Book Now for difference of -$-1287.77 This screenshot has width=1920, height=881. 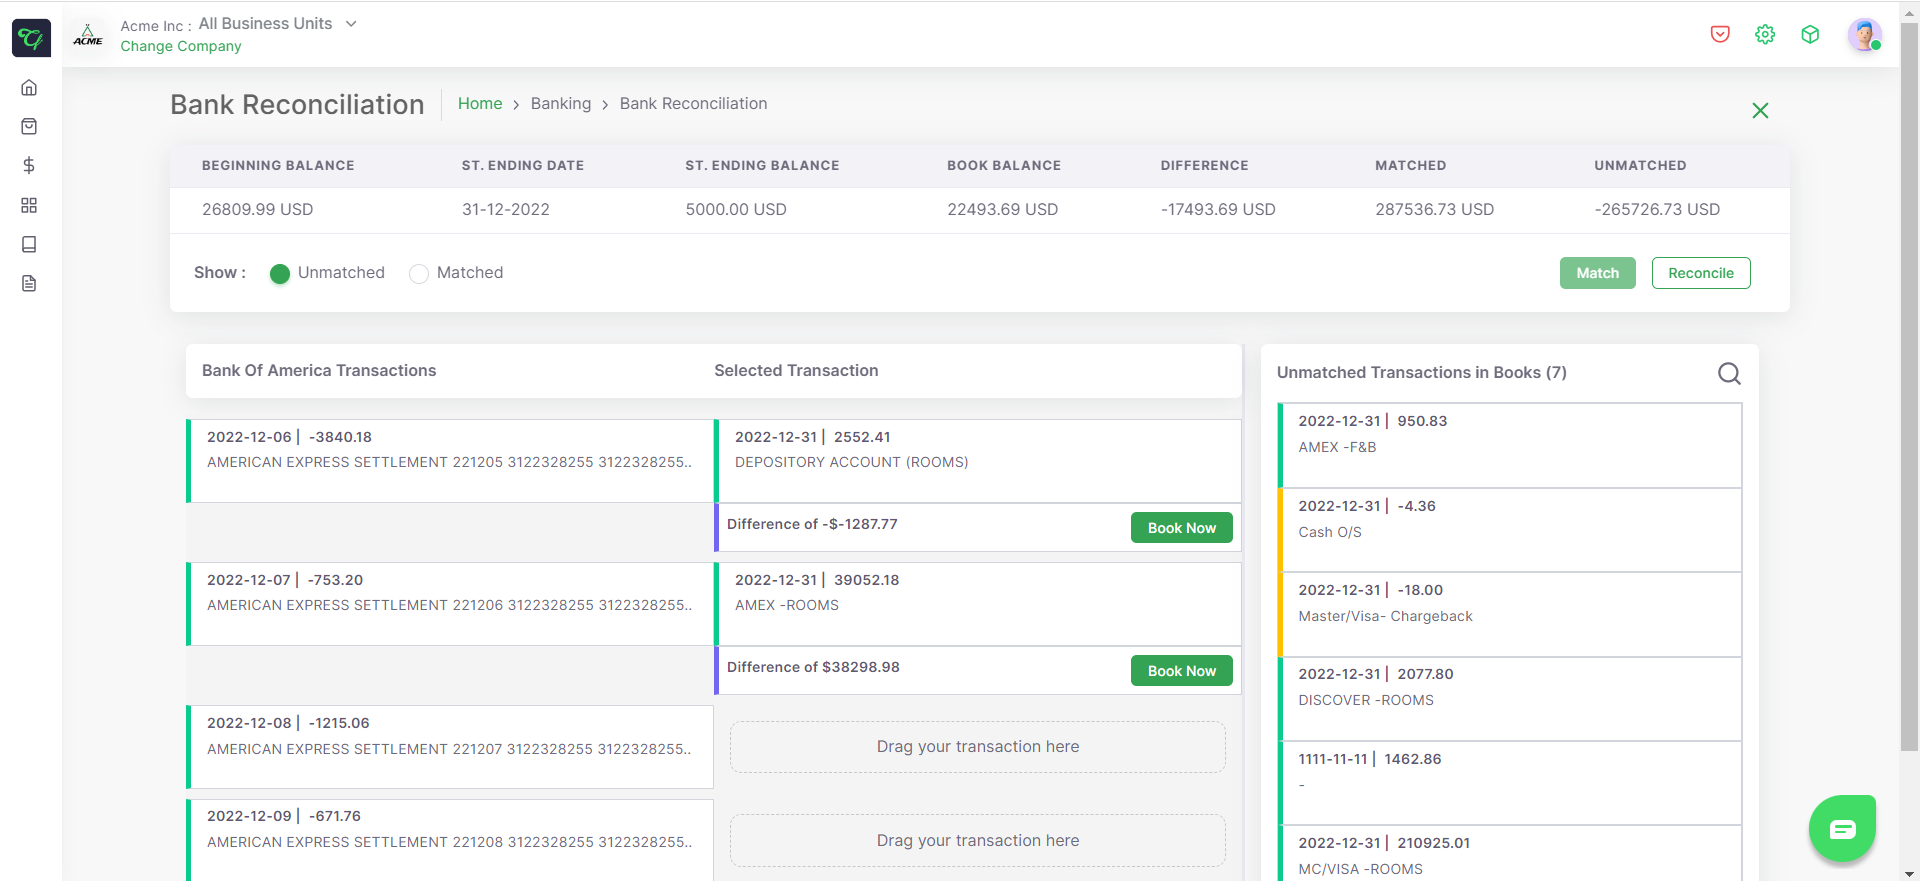(1182, 528)
